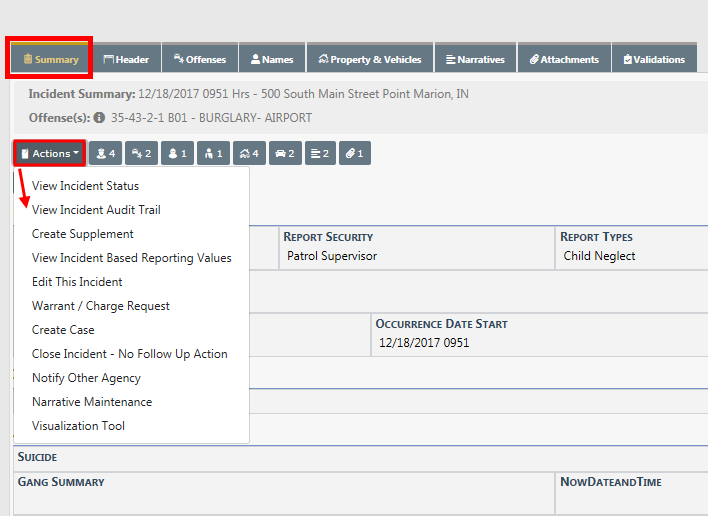
Task: Click Edit This Incident menu entry
Action: [x=77, y=282]
